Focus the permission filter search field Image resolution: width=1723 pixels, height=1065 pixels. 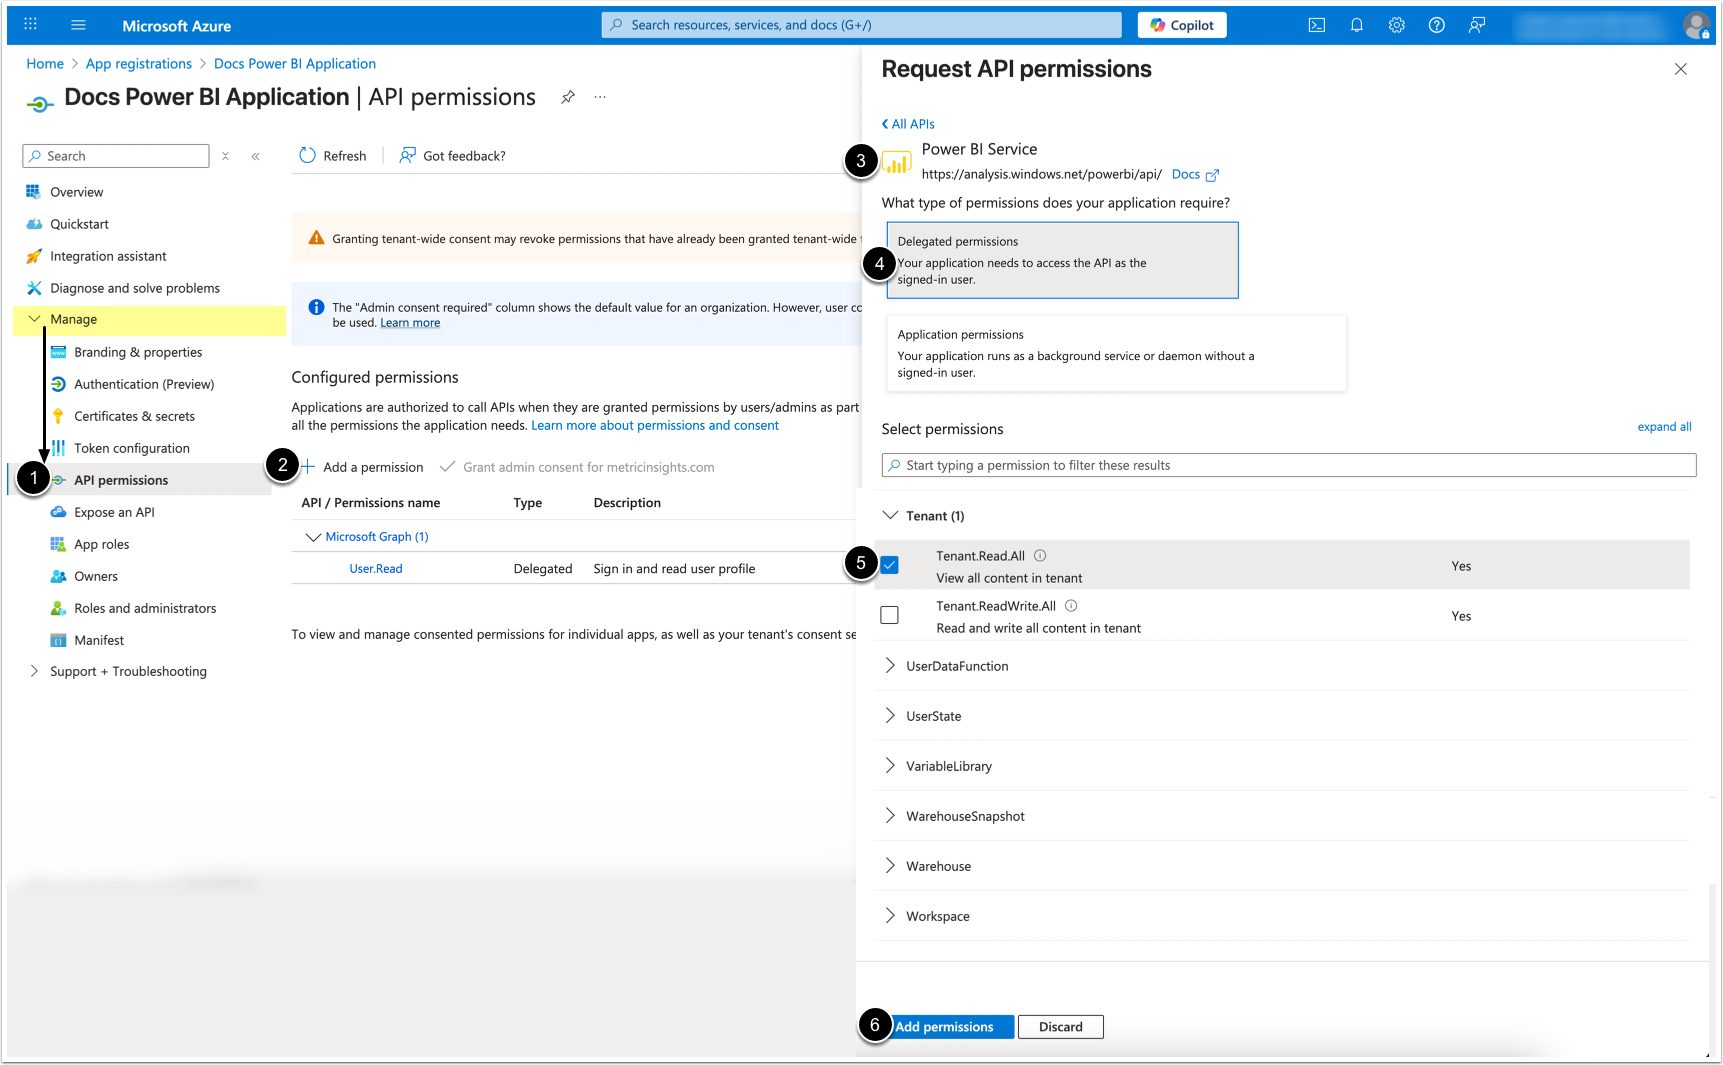click(1289, 465)
